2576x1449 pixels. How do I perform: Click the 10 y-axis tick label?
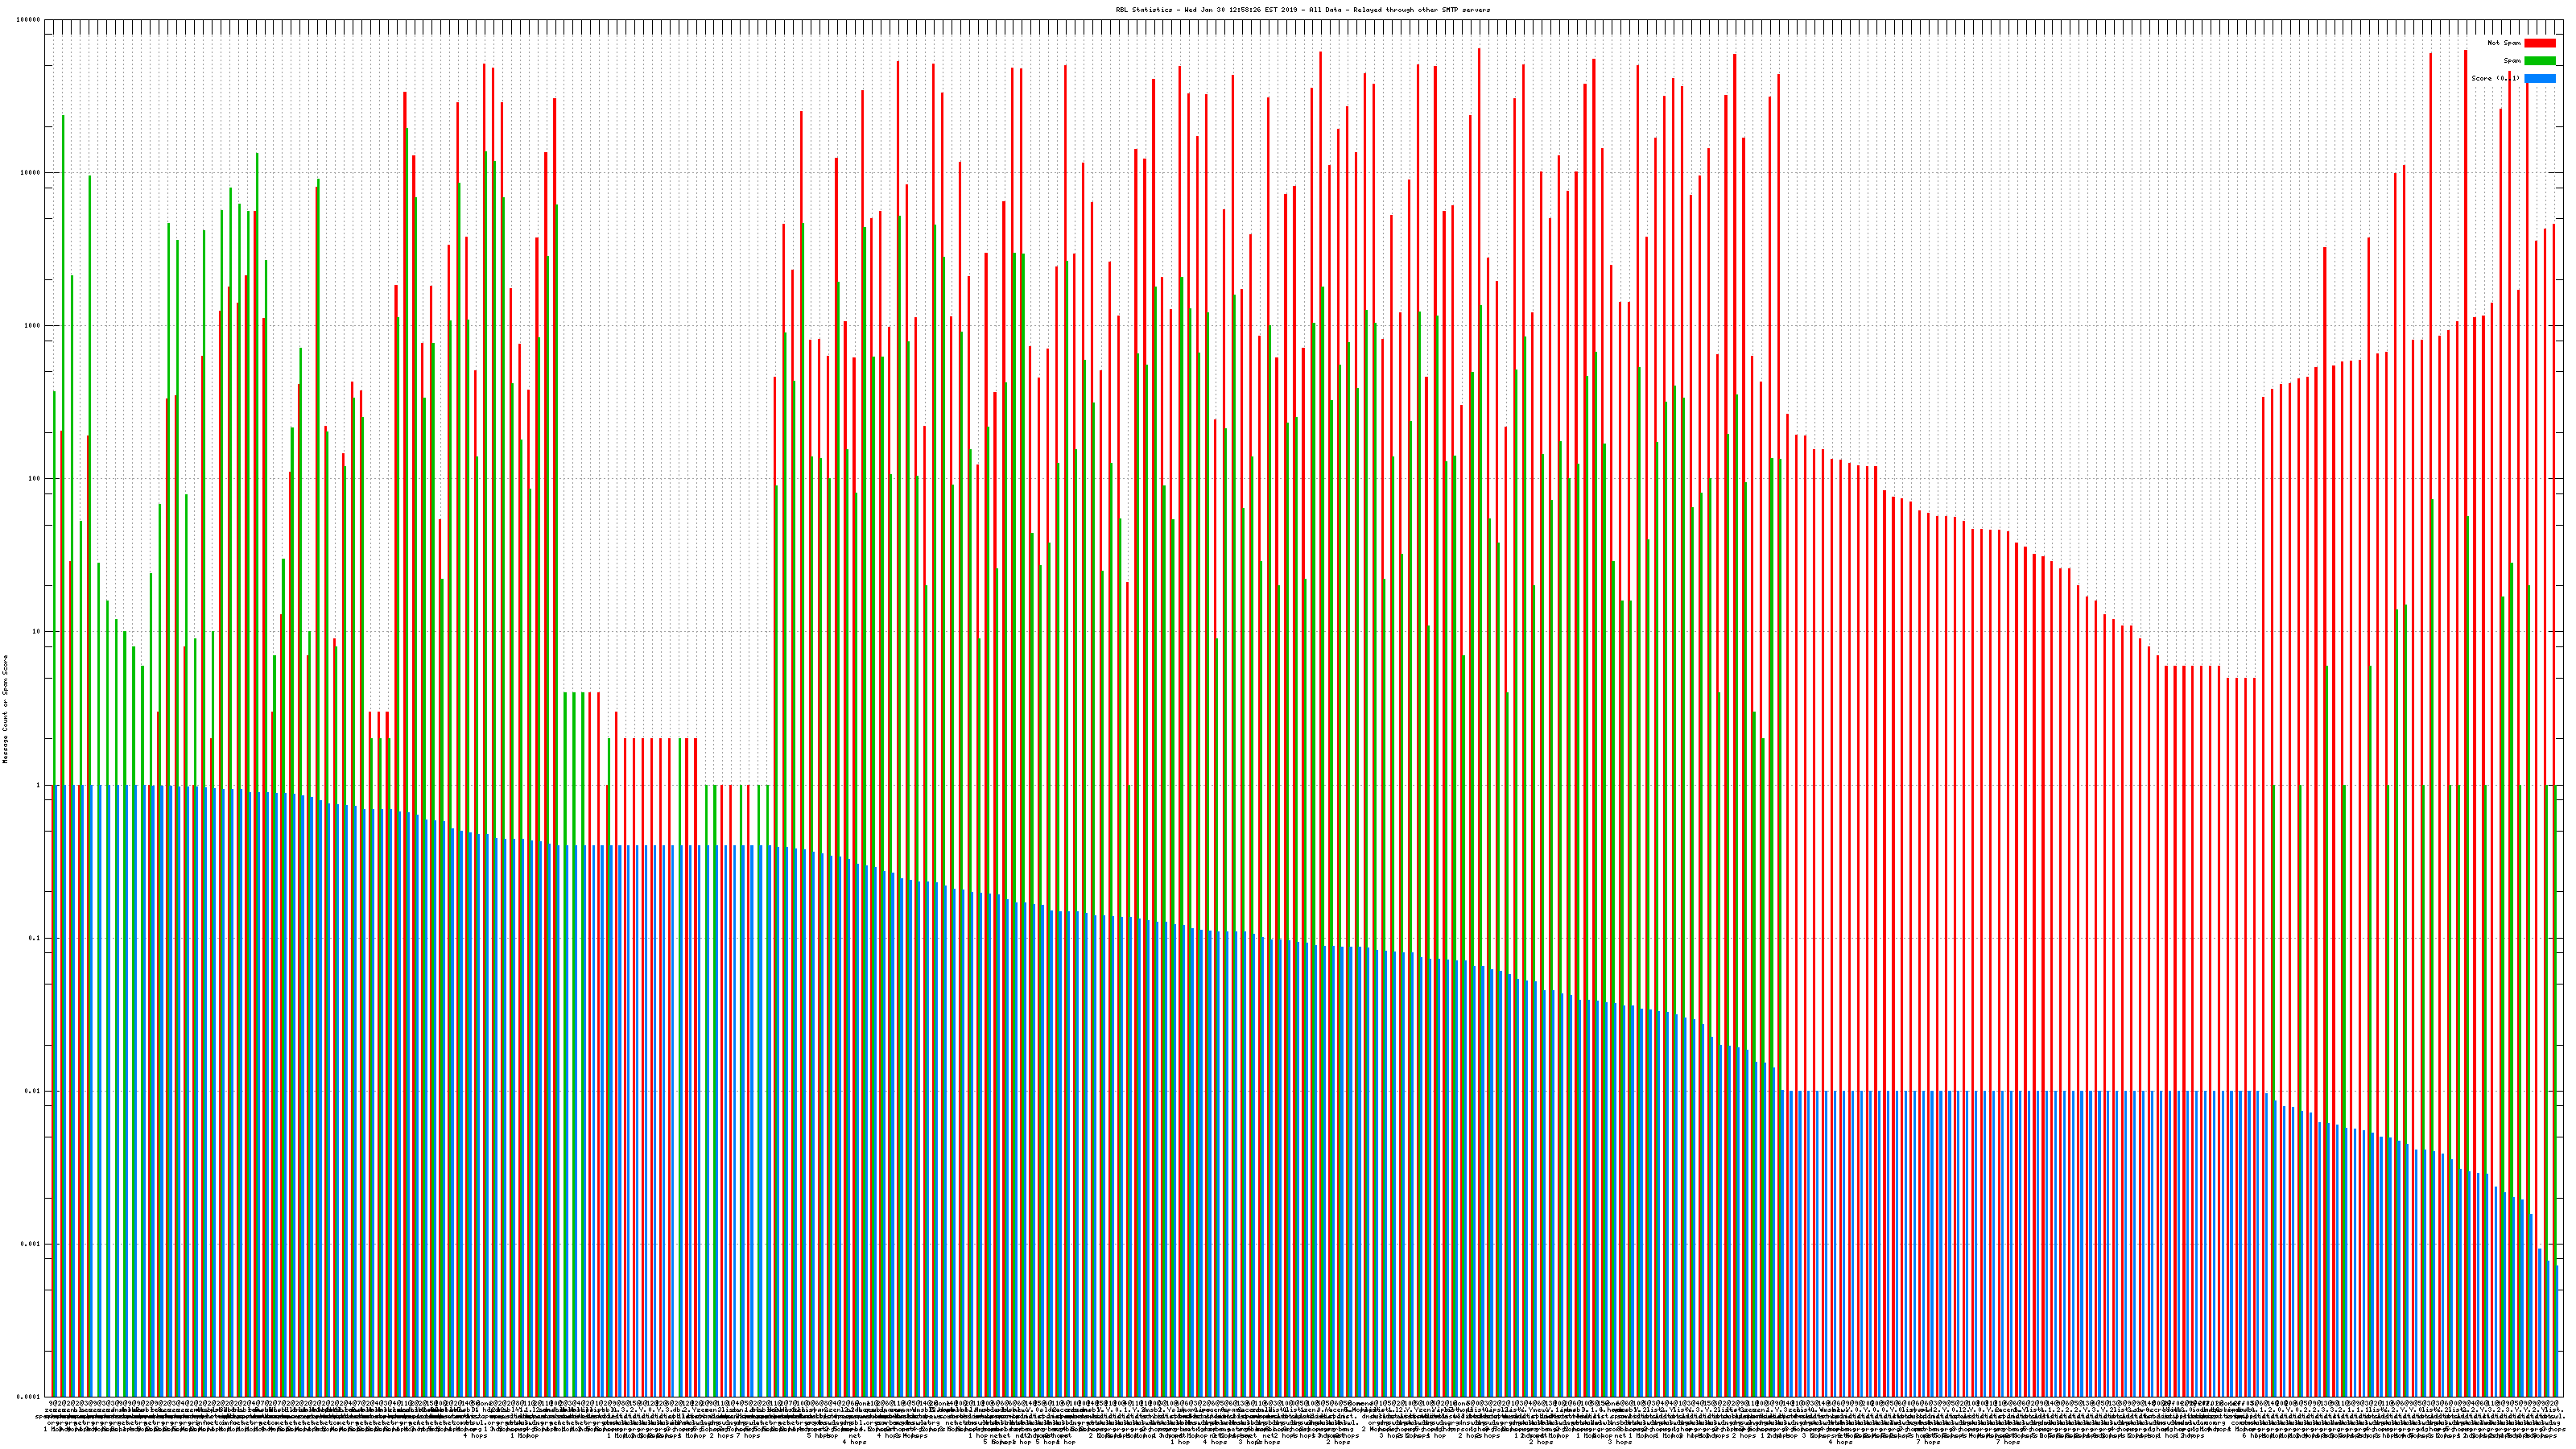click(x=37, y=632)
